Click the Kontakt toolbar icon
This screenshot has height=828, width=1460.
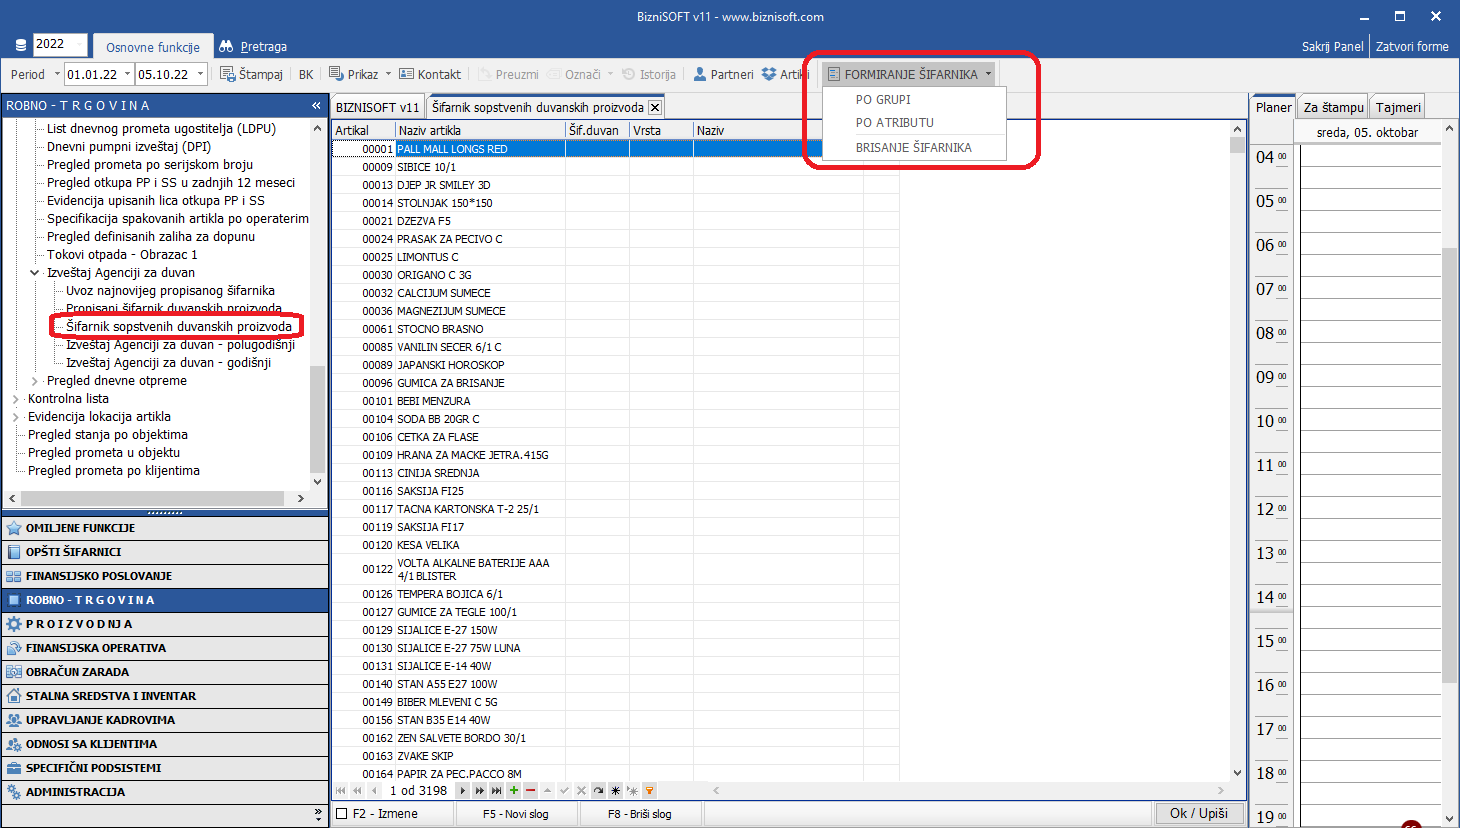click(406, 74)
